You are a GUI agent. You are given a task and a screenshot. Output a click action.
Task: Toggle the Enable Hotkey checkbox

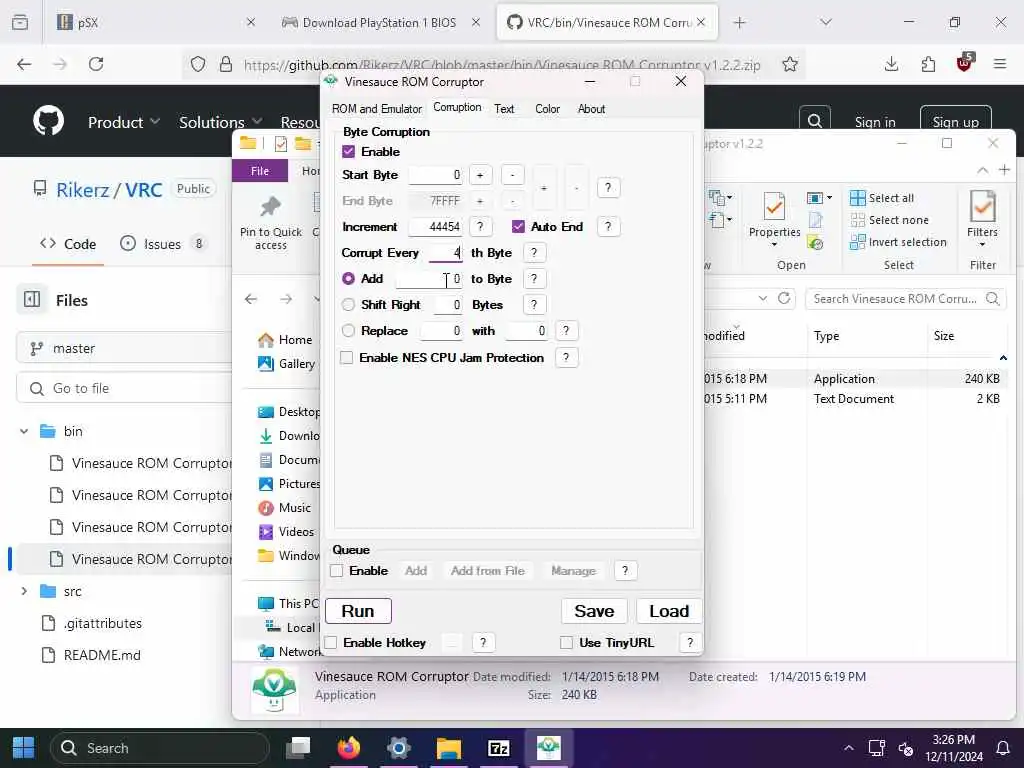[331, 643]
